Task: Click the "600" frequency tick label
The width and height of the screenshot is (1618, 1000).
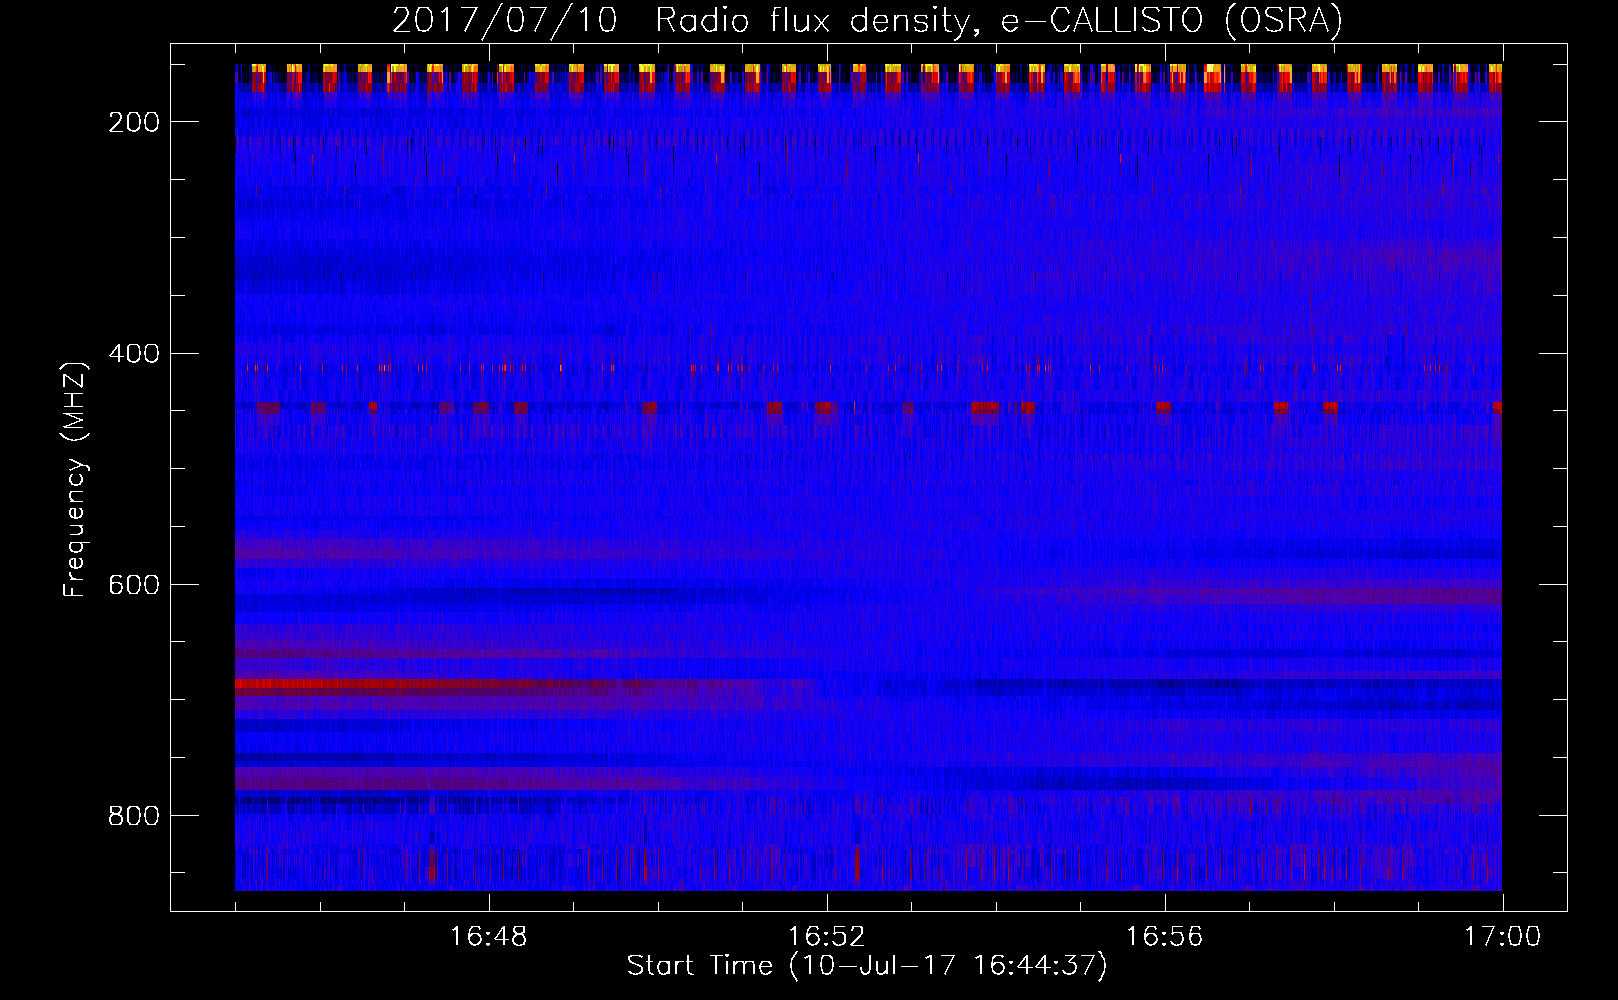Action: point(134,585)
